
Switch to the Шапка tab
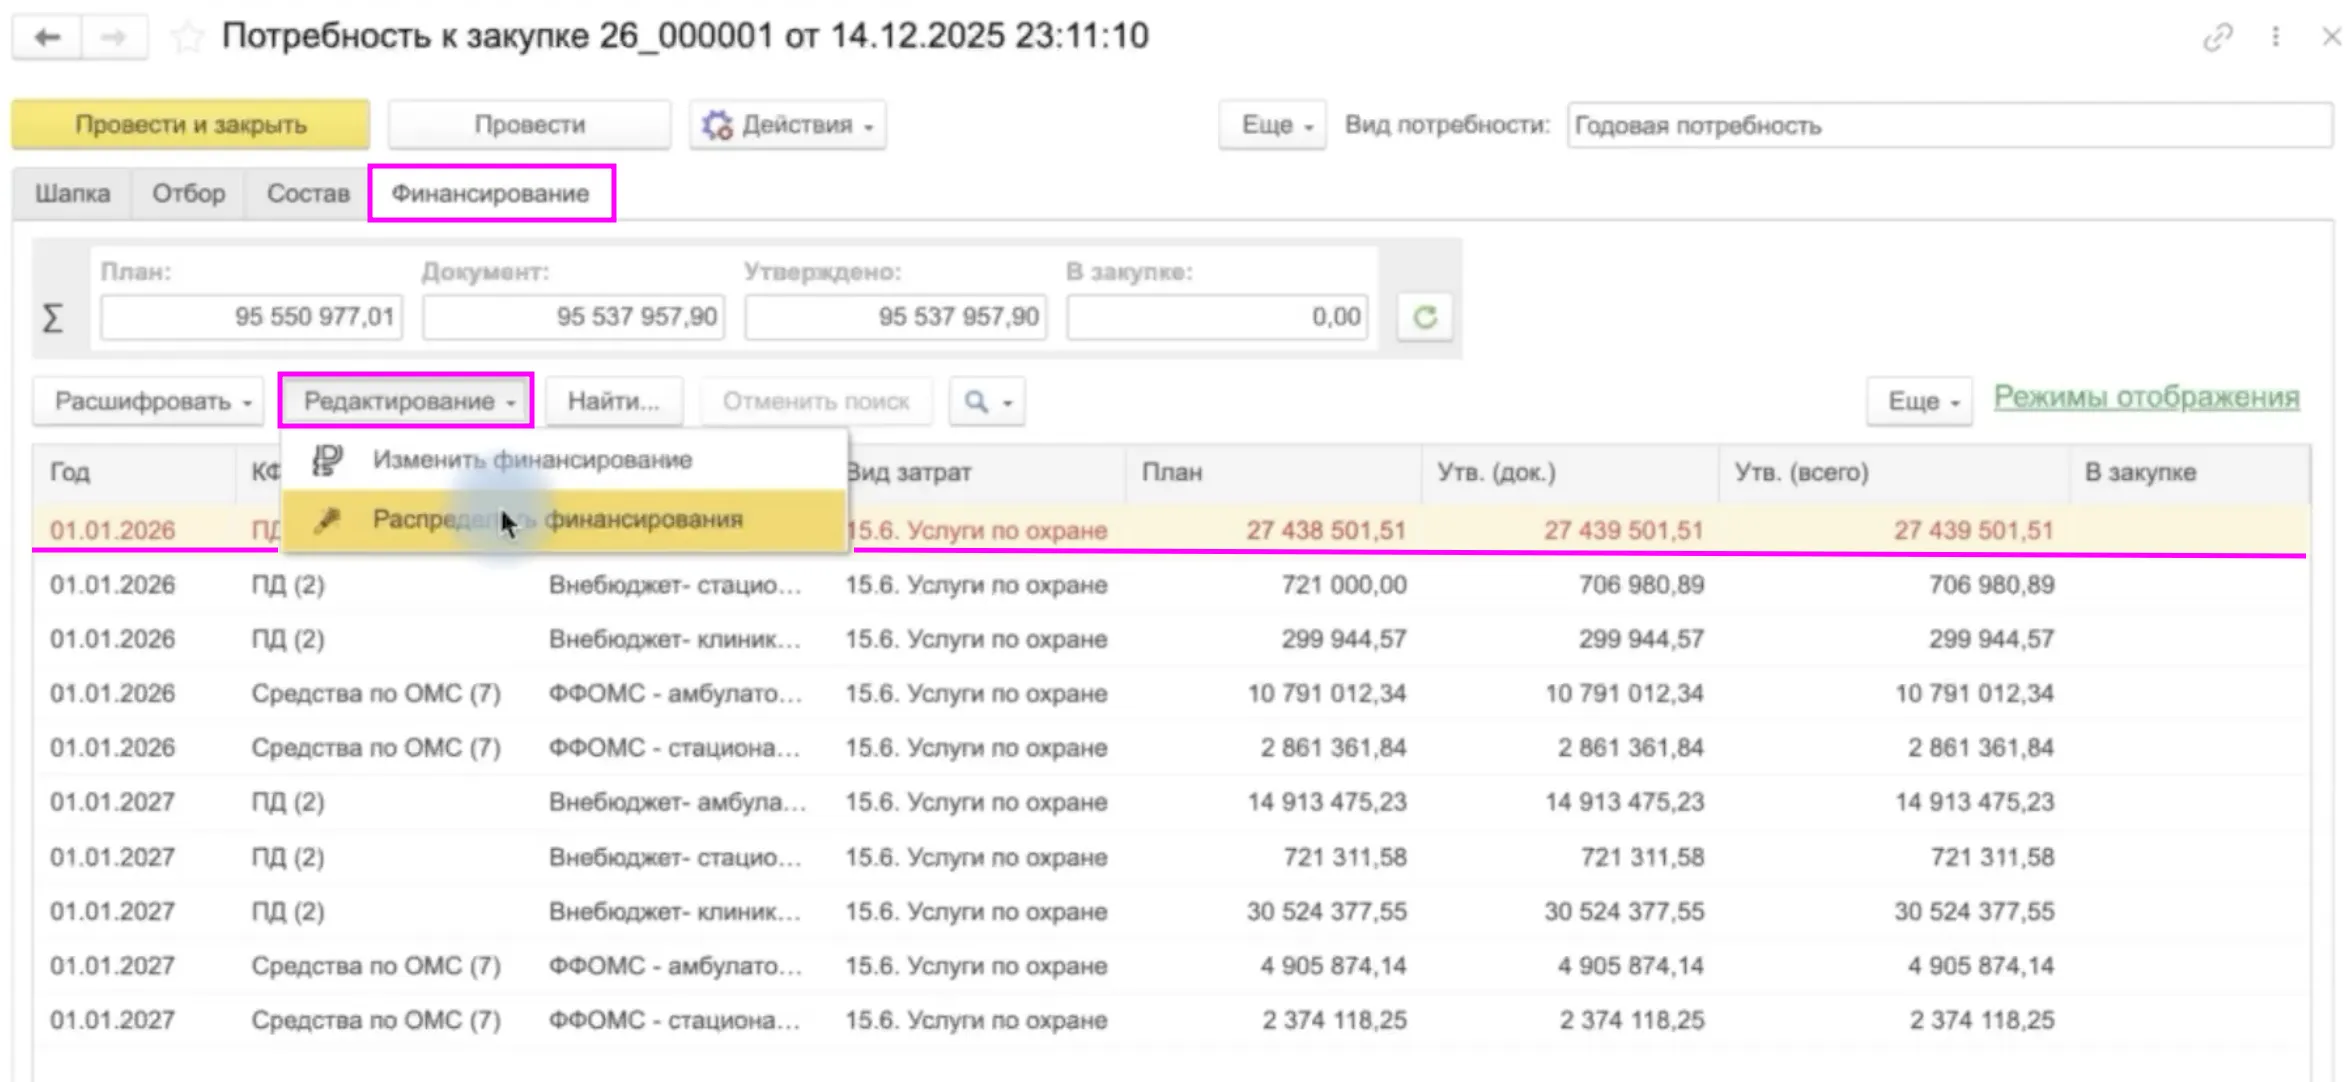coord(72,193)
